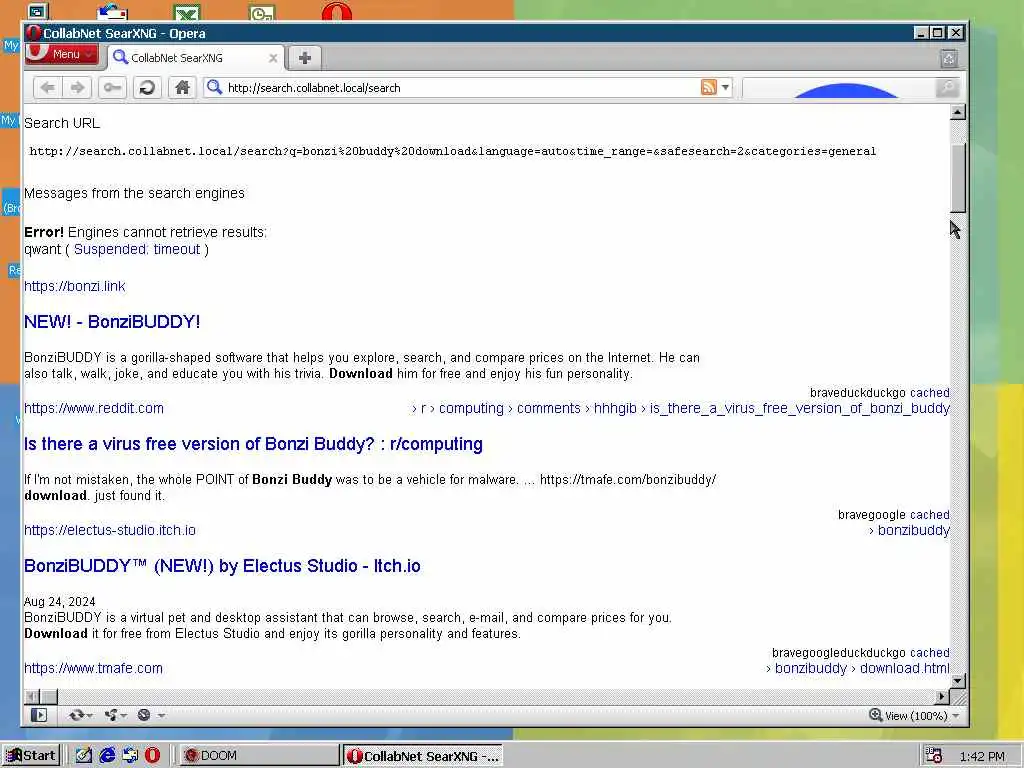The image size is (1024, 768).
Task: Open 'BonziBUDDY (NEW!) by Electus Studio' result
Action: pyautogui.click(x=222, y=566)
